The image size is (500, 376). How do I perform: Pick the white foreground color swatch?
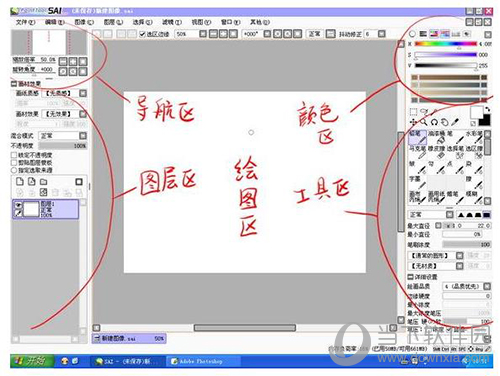pyautogui.click(x=477, y=112)
